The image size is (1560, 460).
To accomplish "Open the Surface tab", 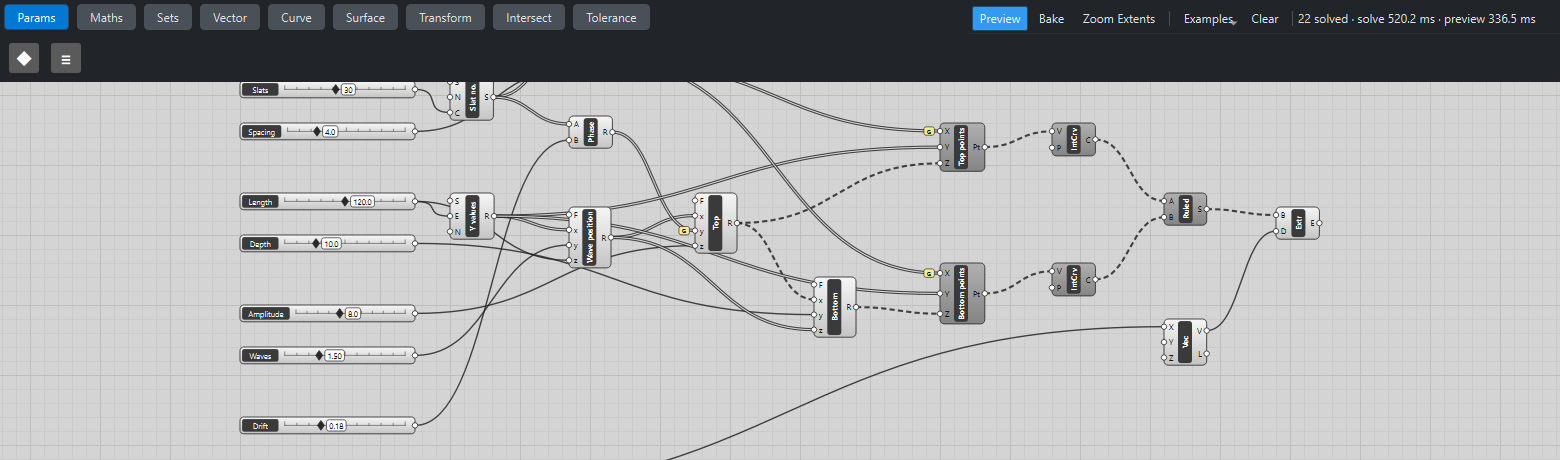I will click(x=365, y=17).
